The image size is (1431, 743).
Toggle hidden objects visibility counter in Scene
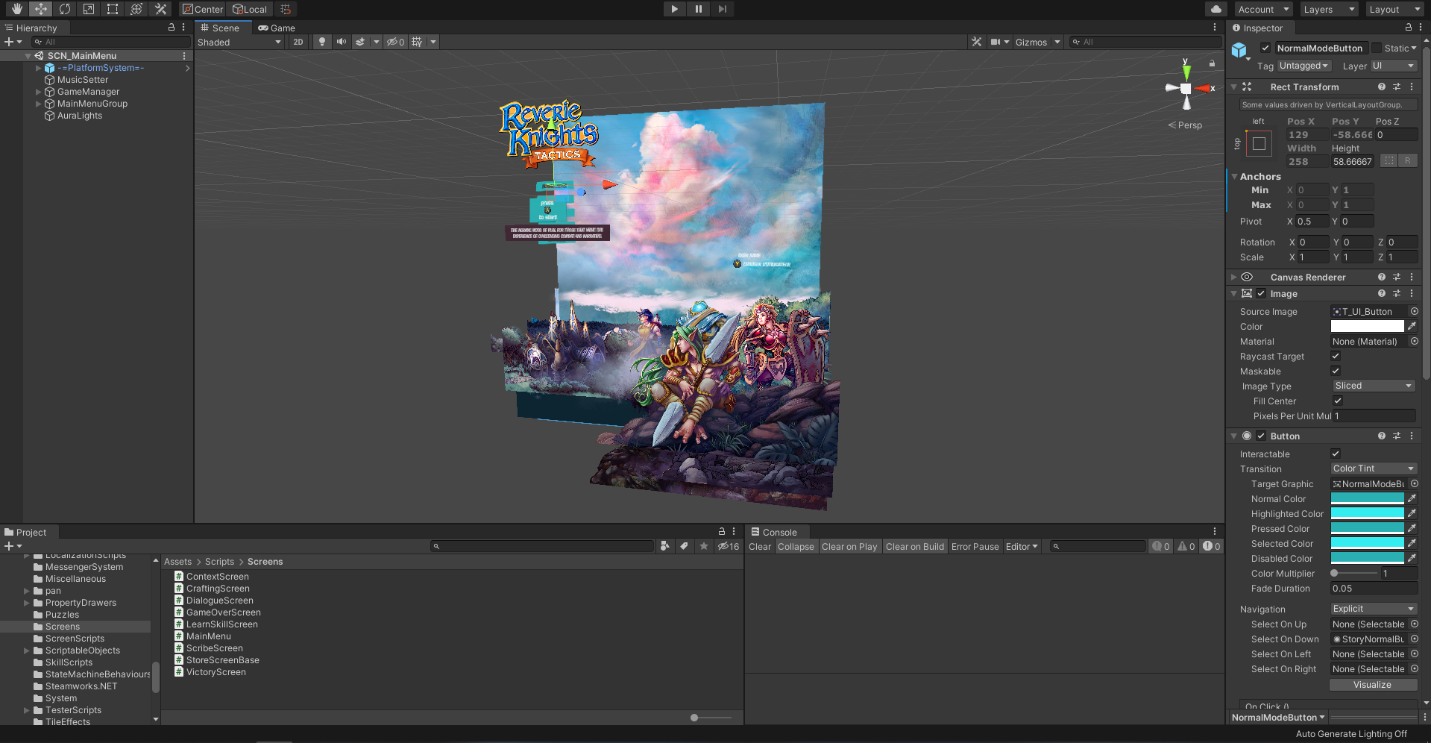(x=396, y=42)
